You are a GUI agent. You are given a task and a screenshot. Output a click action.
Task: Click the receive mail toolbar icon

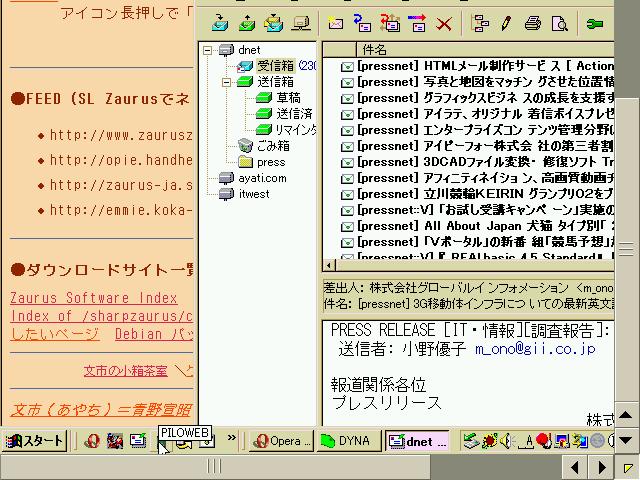221,22
